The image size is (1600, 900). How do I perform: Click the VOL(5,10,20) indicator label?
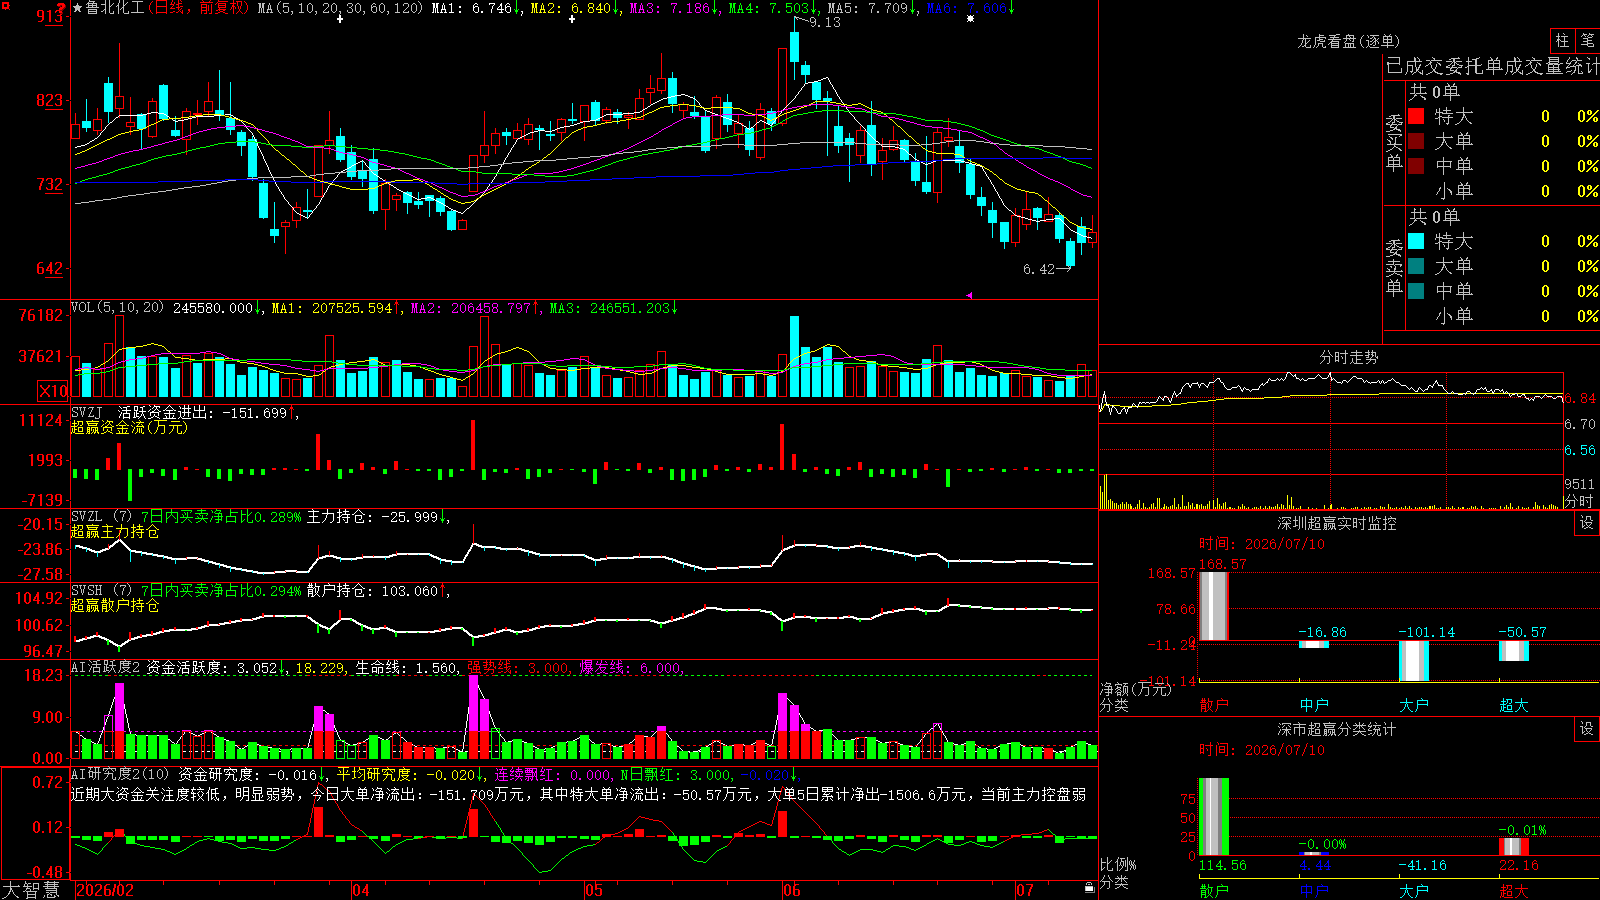pos(118,308)
